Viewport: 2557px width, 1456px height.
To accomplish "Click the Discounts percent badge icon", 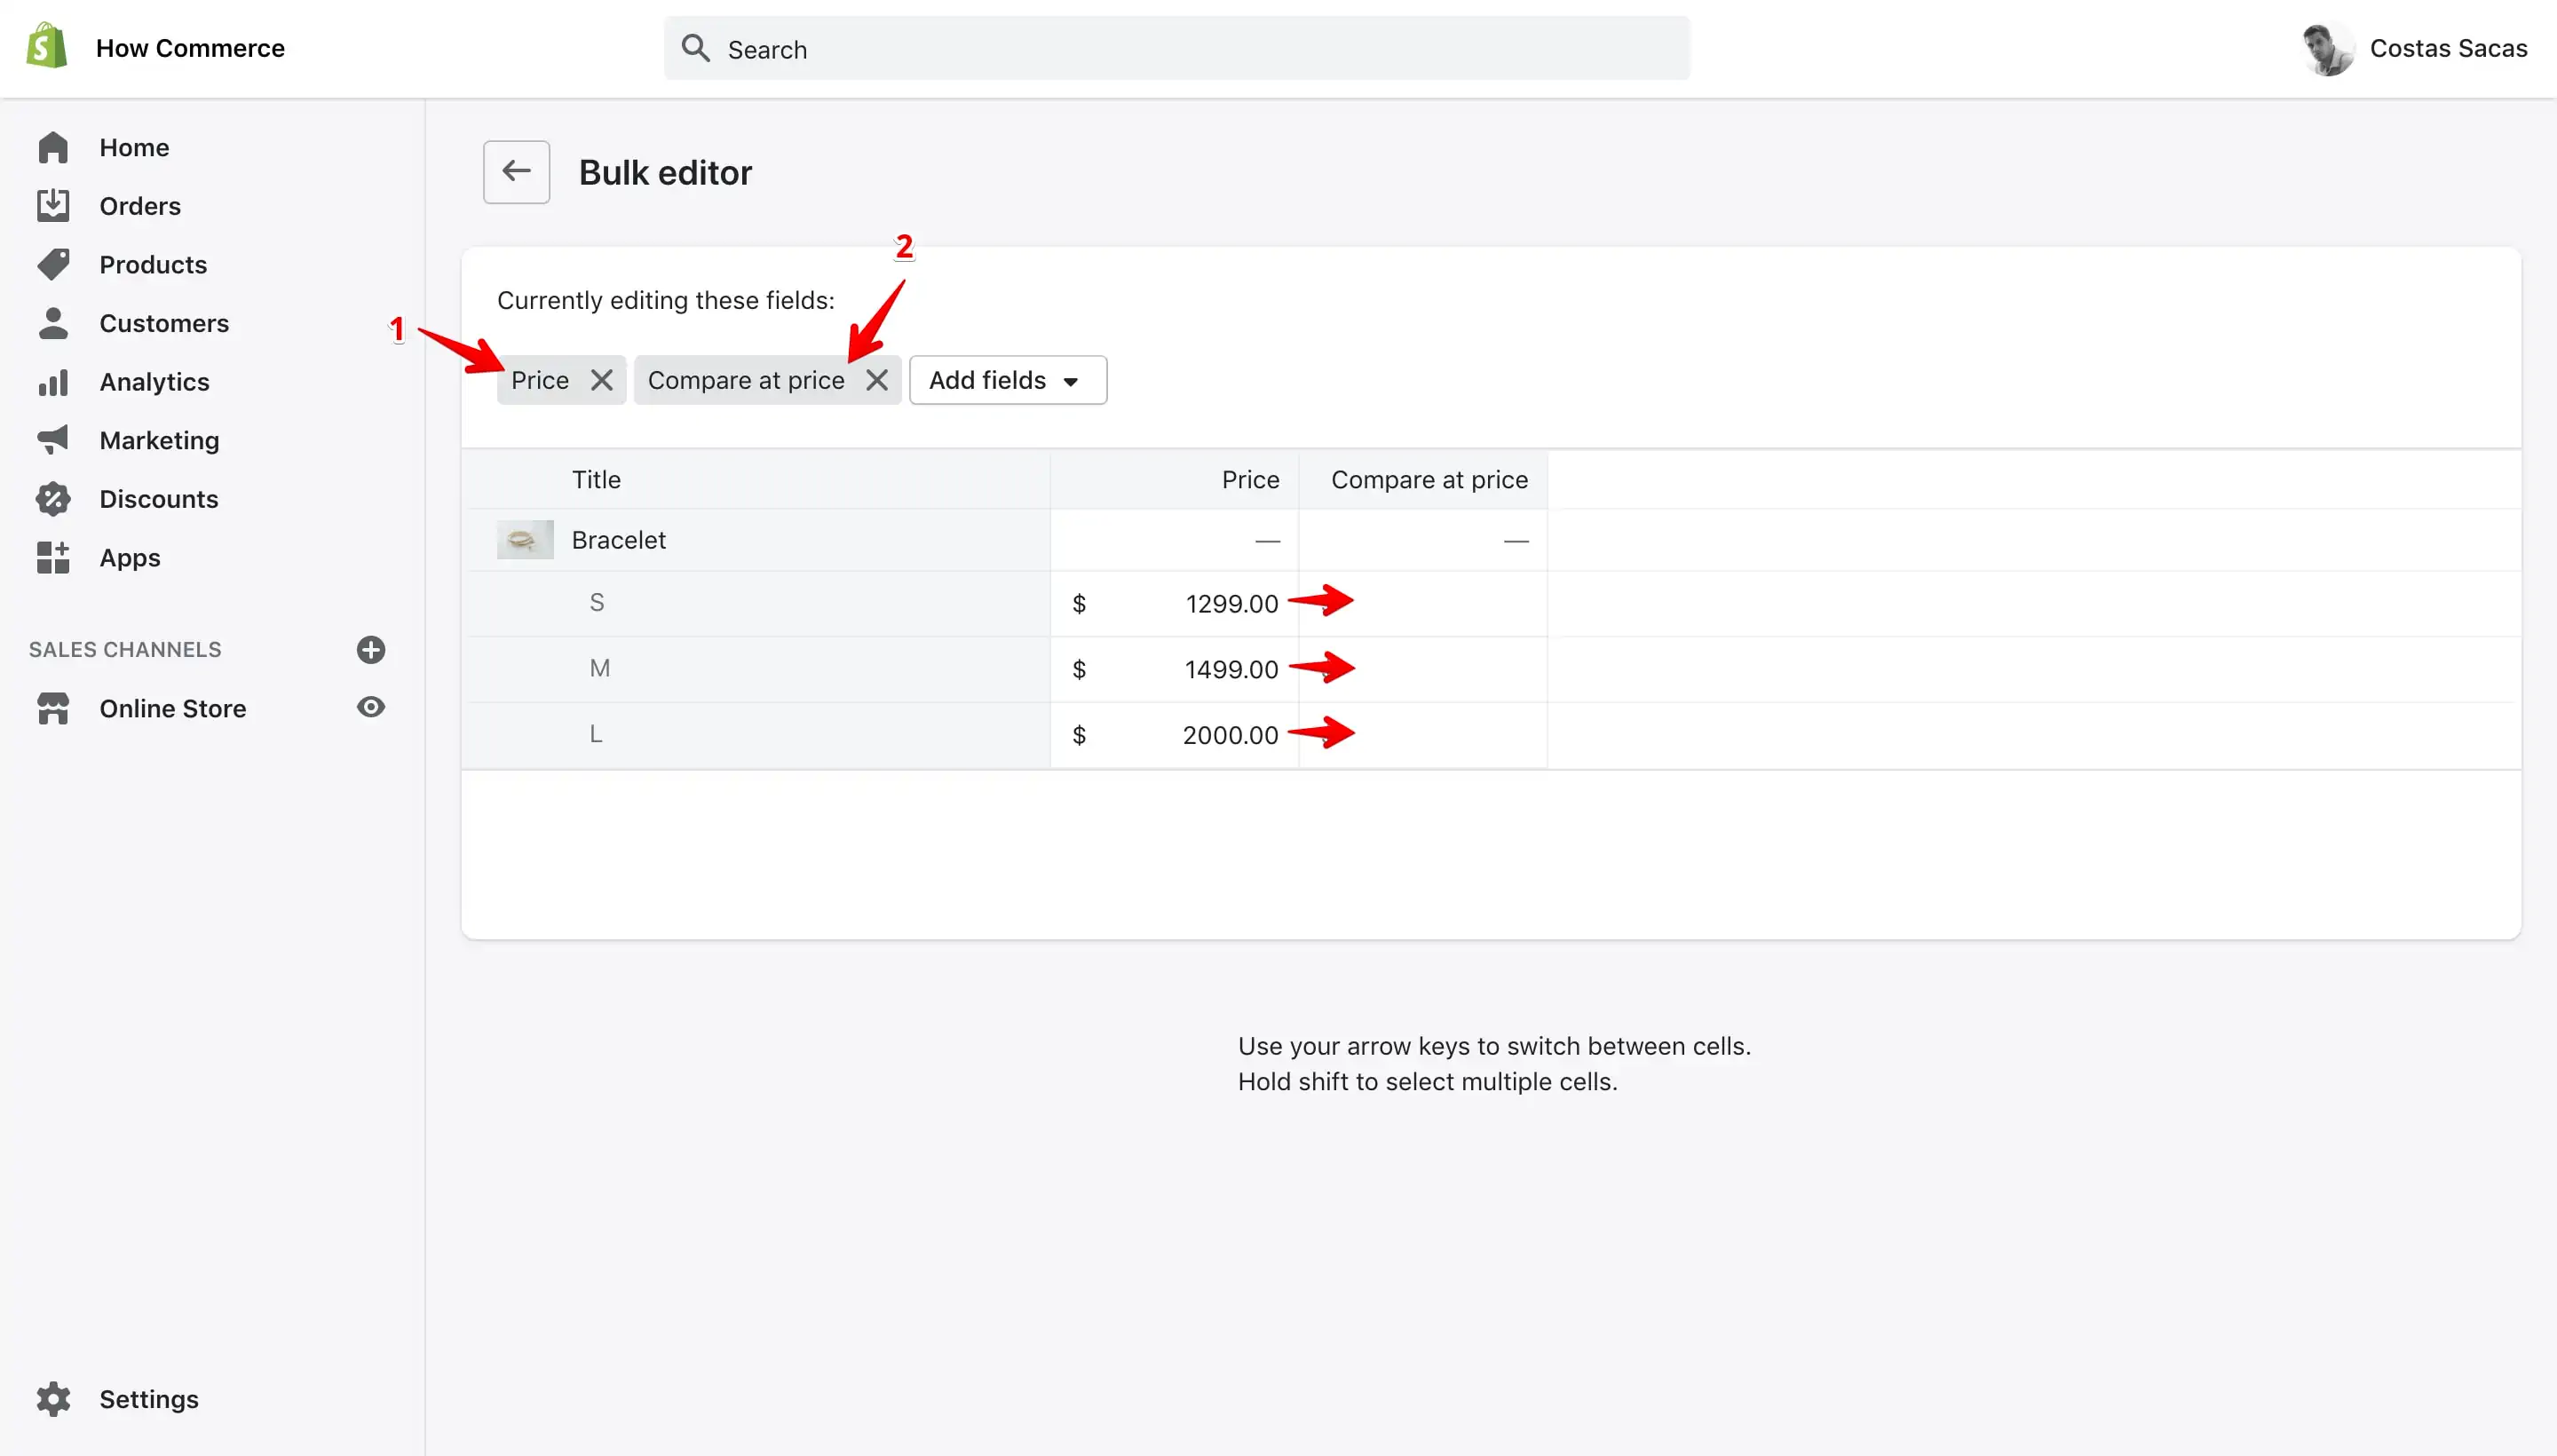I will [x=53, y=499].
